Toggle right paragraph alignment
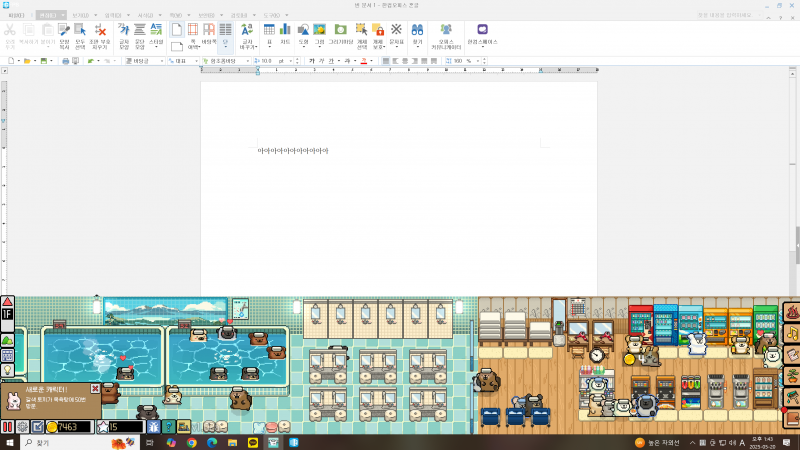This screenshot has height=450, width=800. [x=415, y=61]
